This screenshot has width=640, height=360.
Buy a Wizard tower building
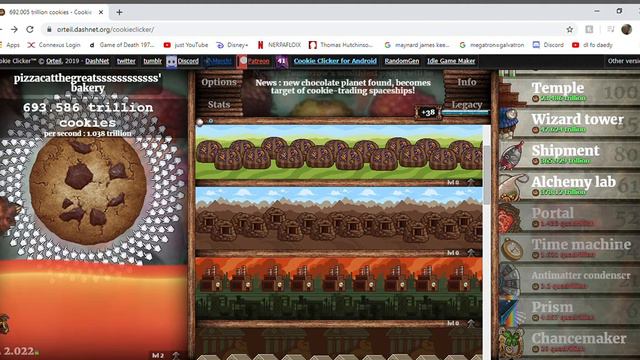pyautogui.click(x=569, y=123)
